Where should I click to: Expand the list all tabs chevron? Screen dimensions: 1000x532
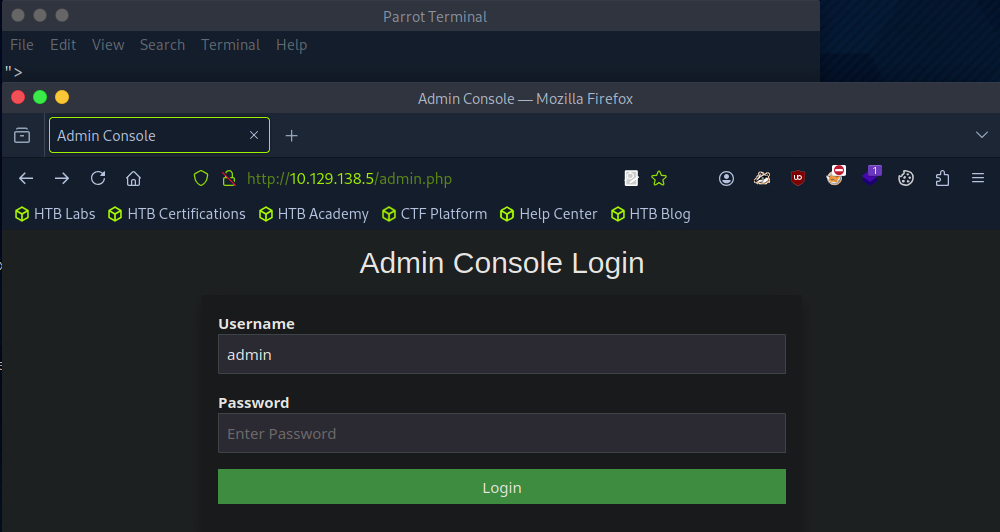[981, 135]
